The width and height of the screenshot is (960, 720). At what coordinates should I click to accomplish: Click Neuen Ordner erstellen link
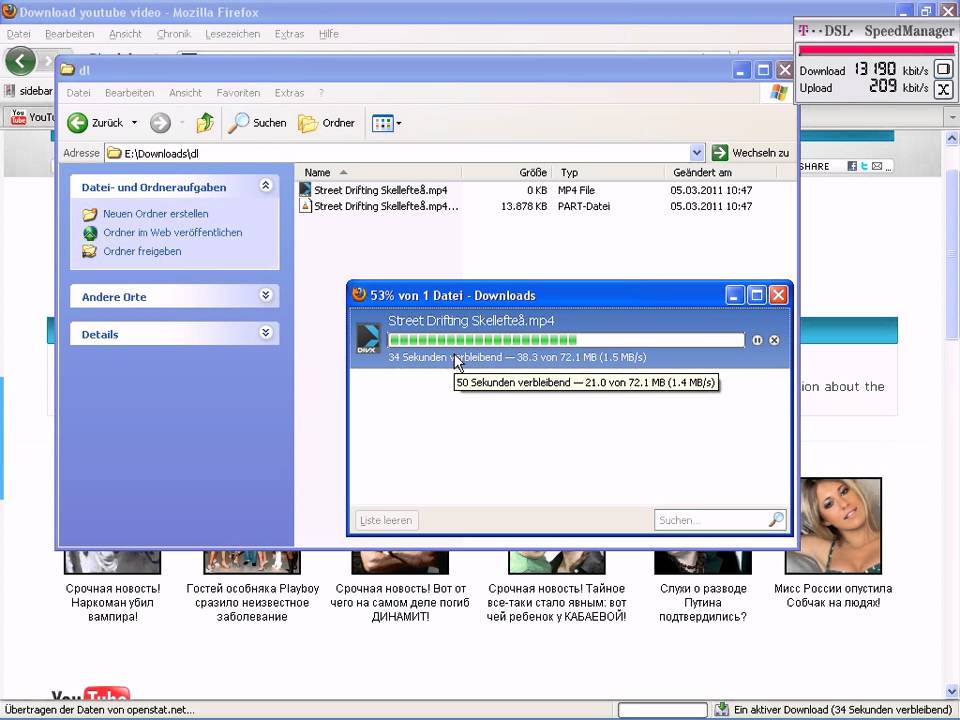tap(155, 214)
